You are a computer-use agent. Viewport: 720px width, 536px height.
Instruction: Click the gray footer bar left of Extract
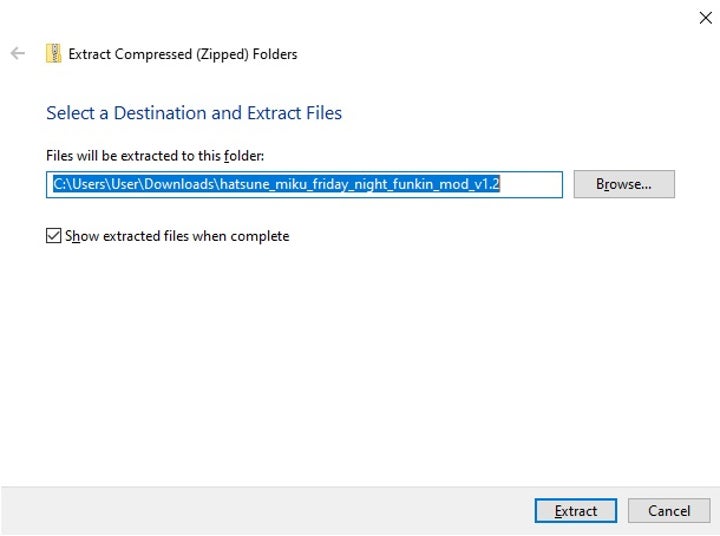tap(260, 511)
